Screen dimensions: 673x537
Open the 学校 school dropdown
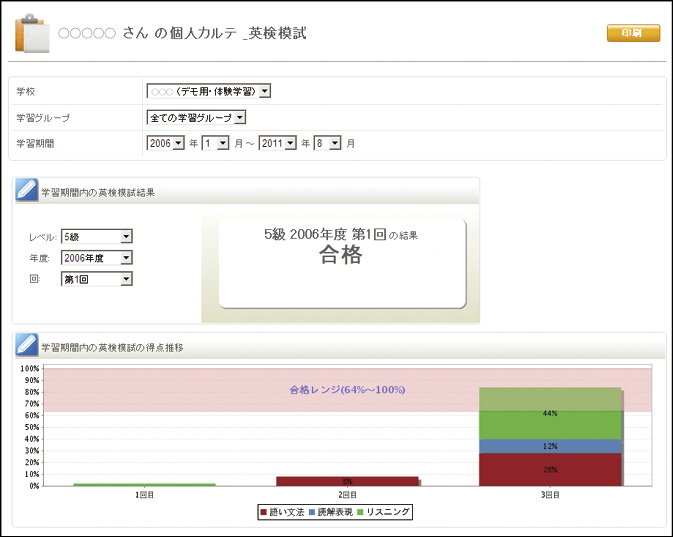tap(209, 91)
